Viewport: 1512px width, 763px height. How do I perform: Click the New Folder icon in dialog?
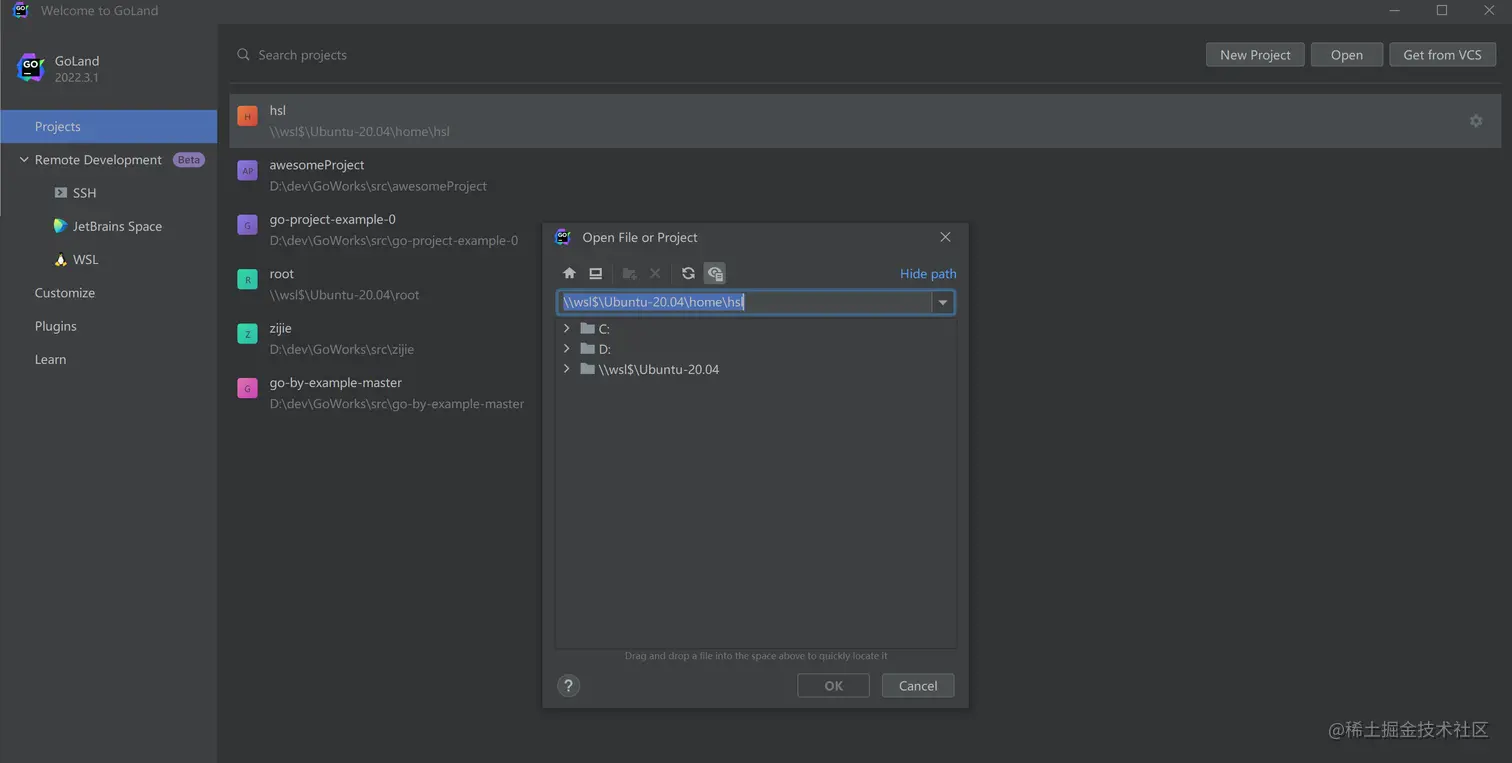coord(629,273)
